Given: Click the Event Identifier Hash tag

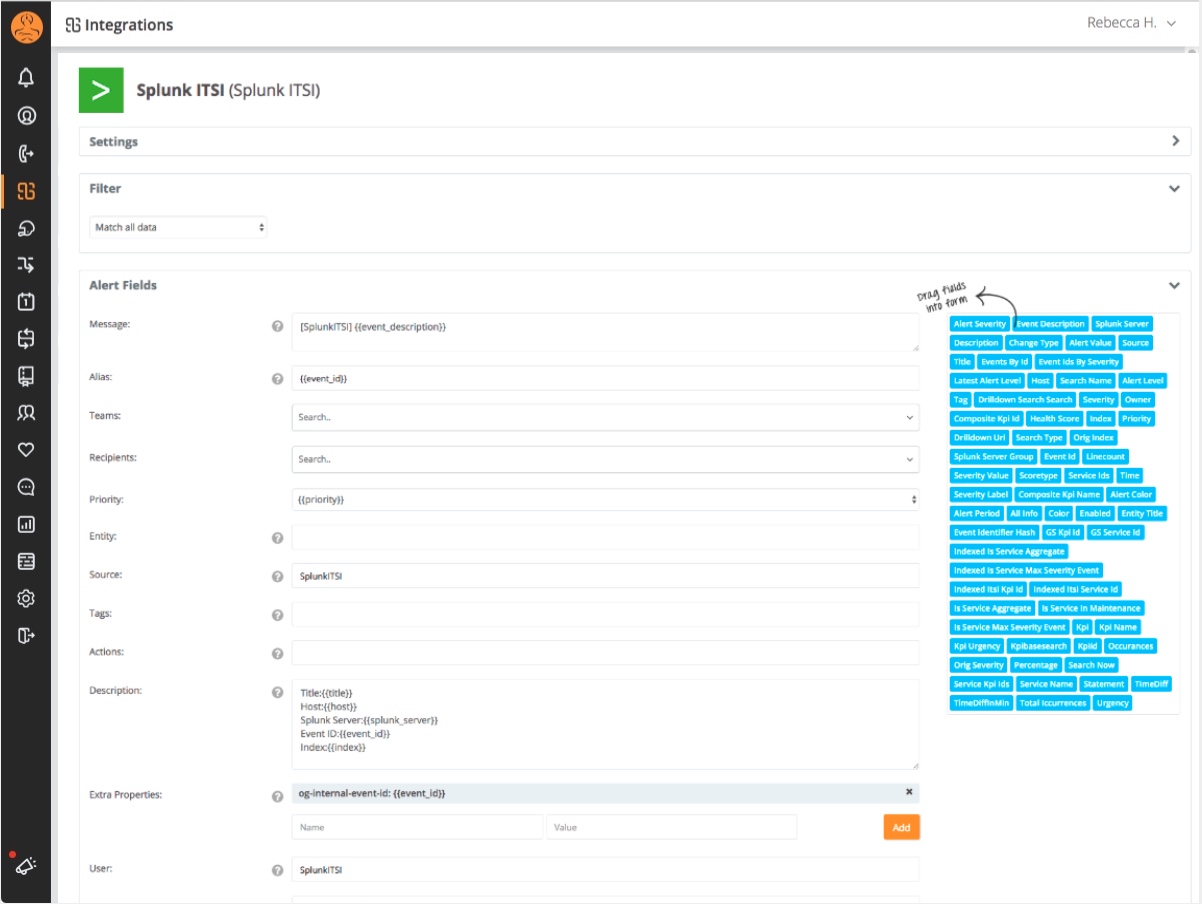Looking at the screenshot, I should click(995, 533).
